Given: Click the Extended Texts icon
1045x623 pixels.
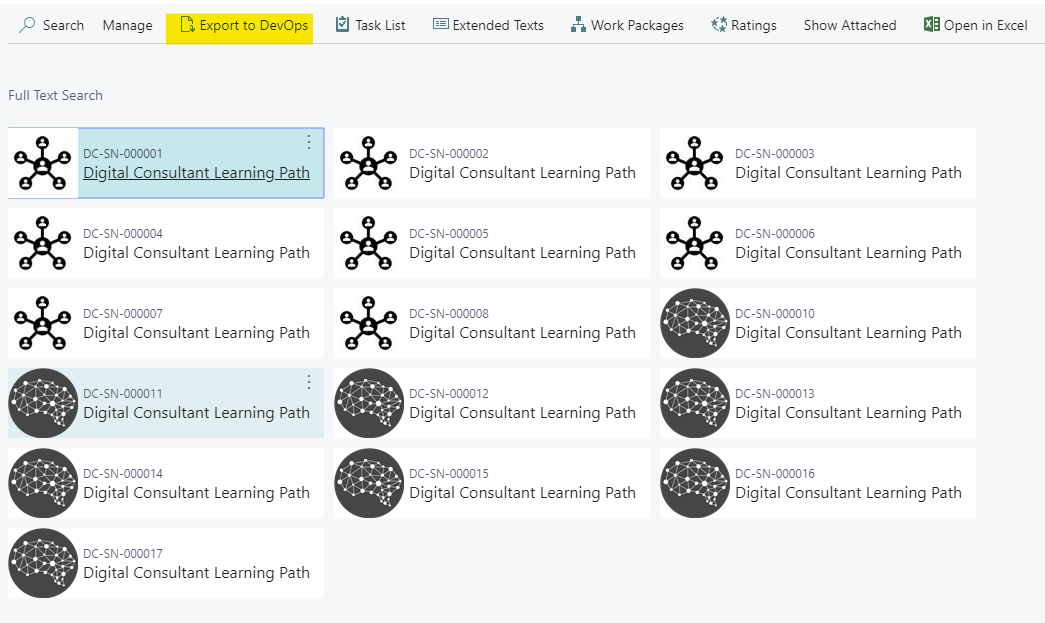Looking at the screenshot, I should [440, 25].
